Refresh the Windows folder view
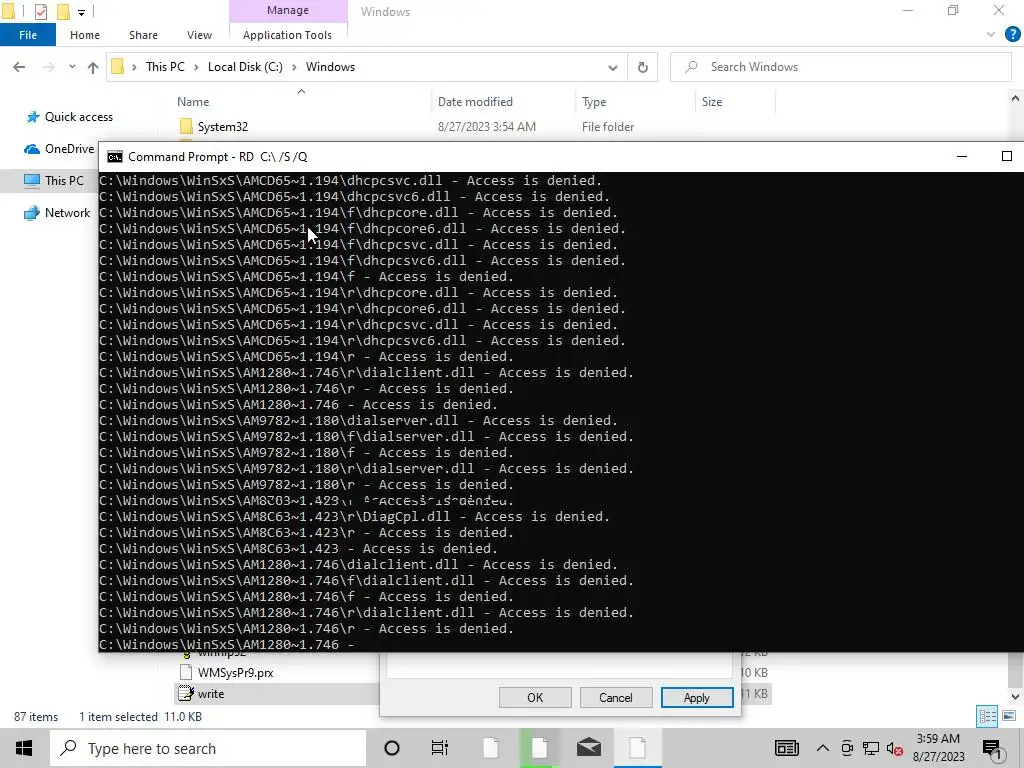The width and height of the screenshot is (1024, 768). click(643, 67)
